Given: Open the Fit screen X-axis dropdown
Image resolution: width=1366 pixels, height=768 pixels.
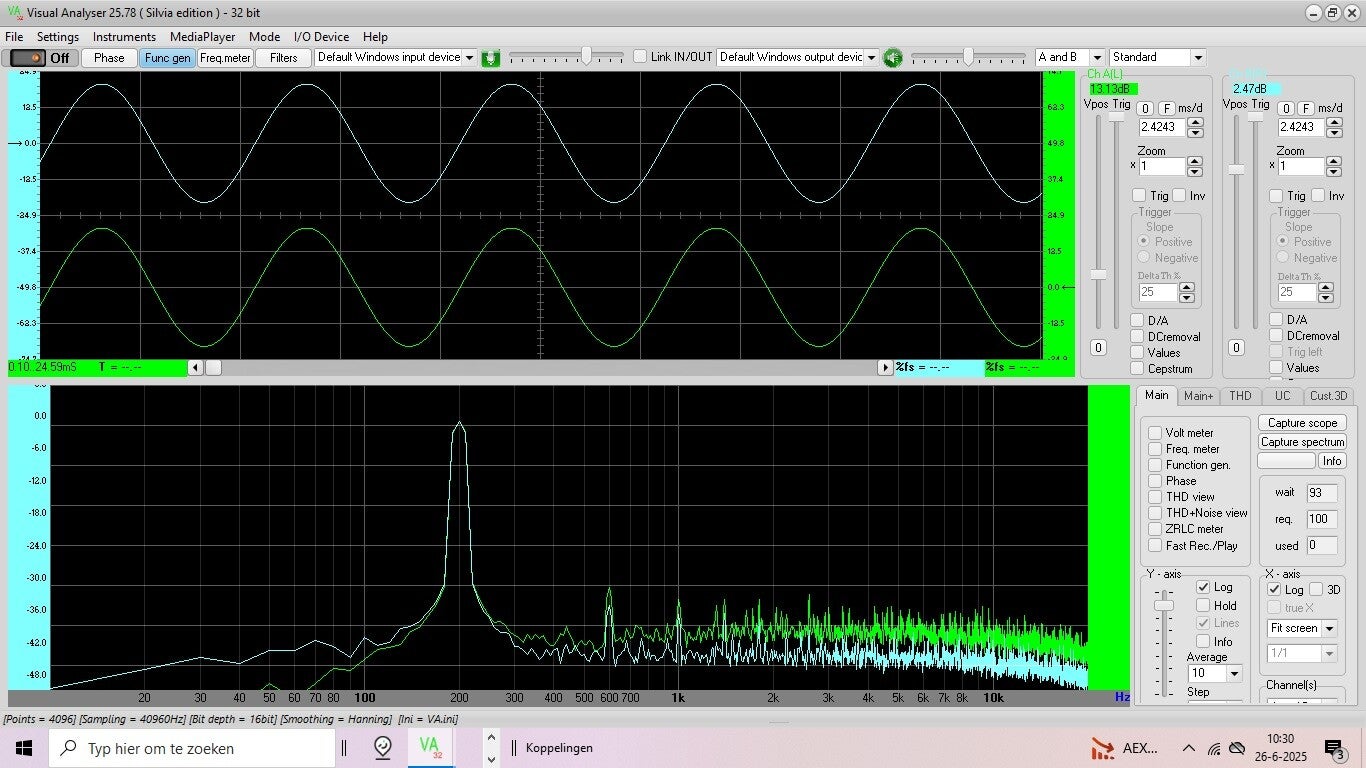Looking at the screenshot, I should coord(1329,629).
